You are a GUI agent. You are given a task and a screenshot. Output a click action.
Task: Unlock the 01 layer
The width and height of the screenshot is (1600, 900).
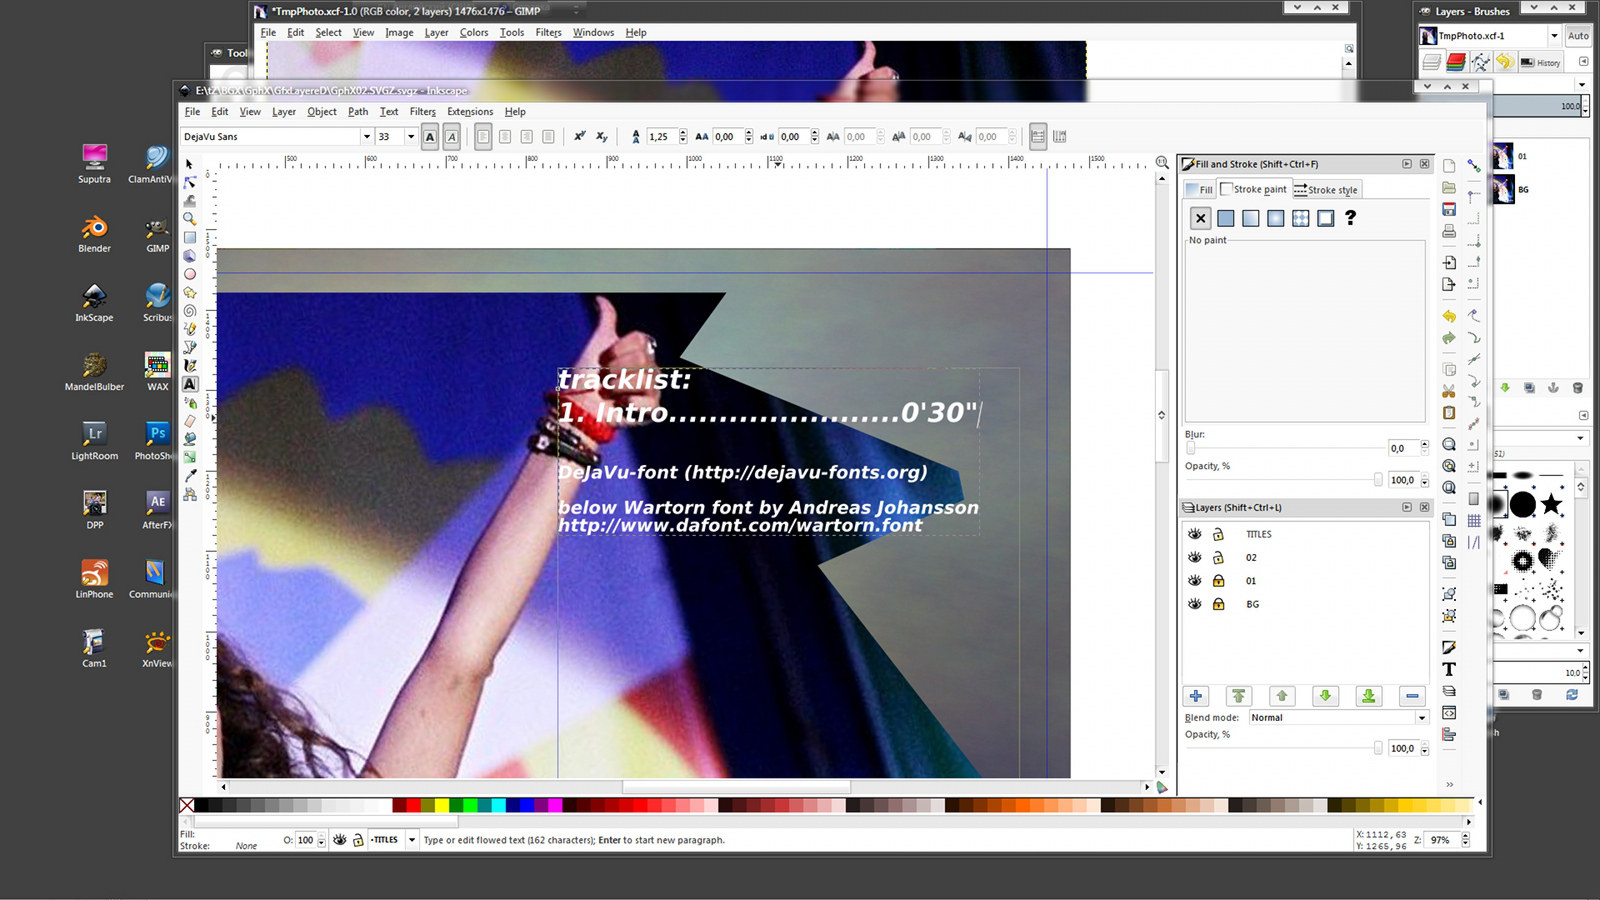1218,581
